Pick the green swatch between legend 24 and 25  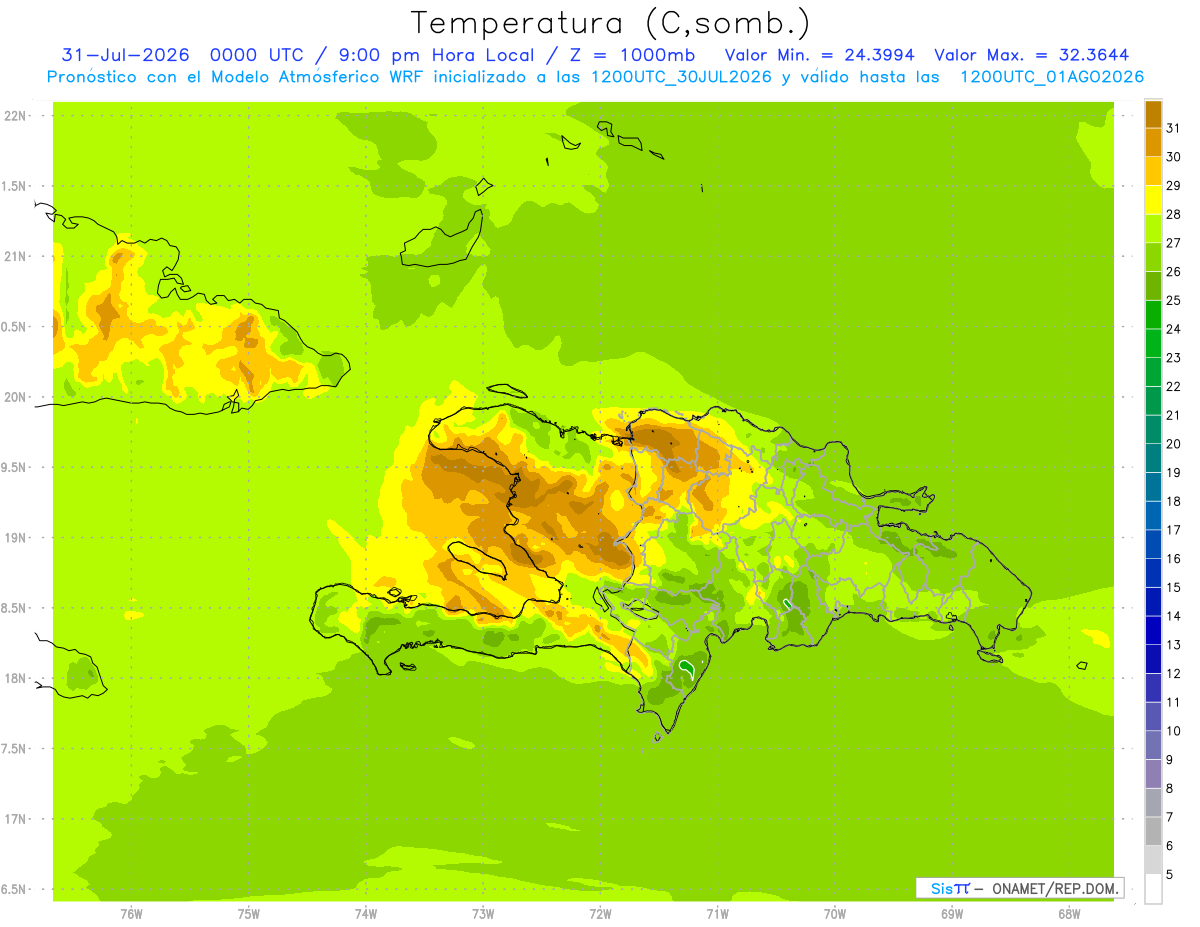pyautogui.click(x=1153, y=315)
